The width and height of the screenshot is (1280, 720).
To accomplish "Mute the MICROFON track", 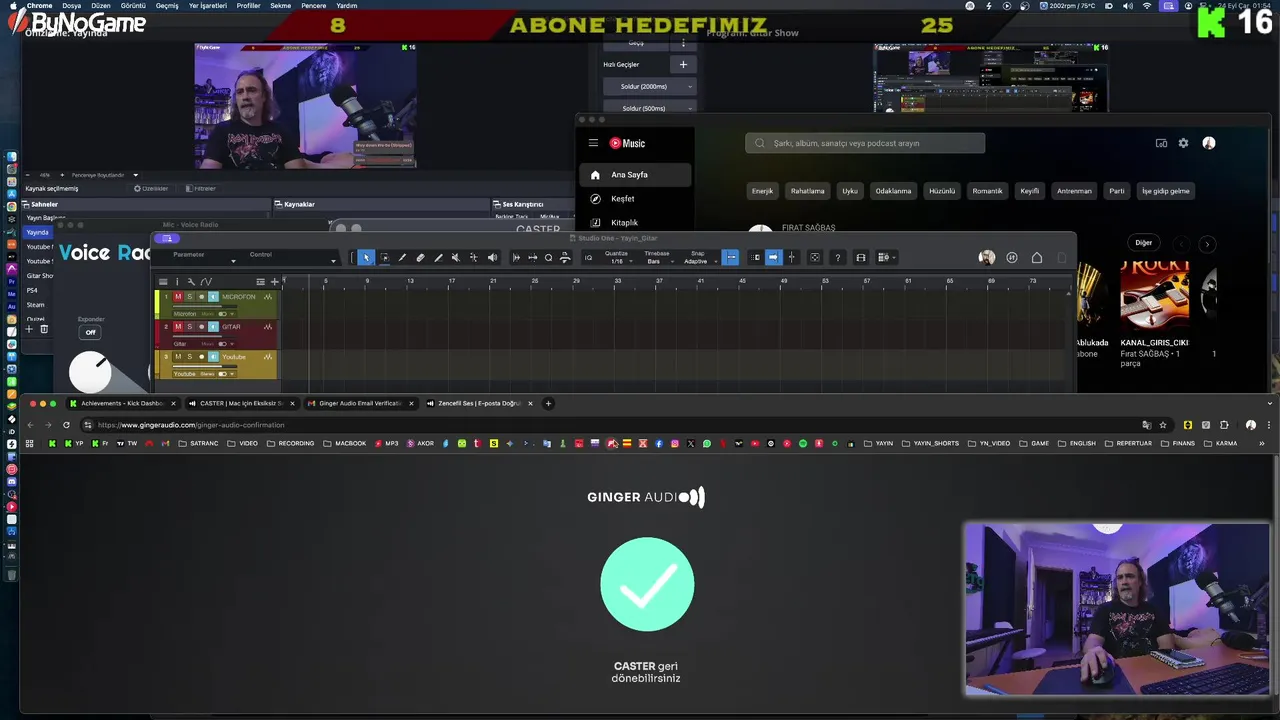I will click(178, 297).
